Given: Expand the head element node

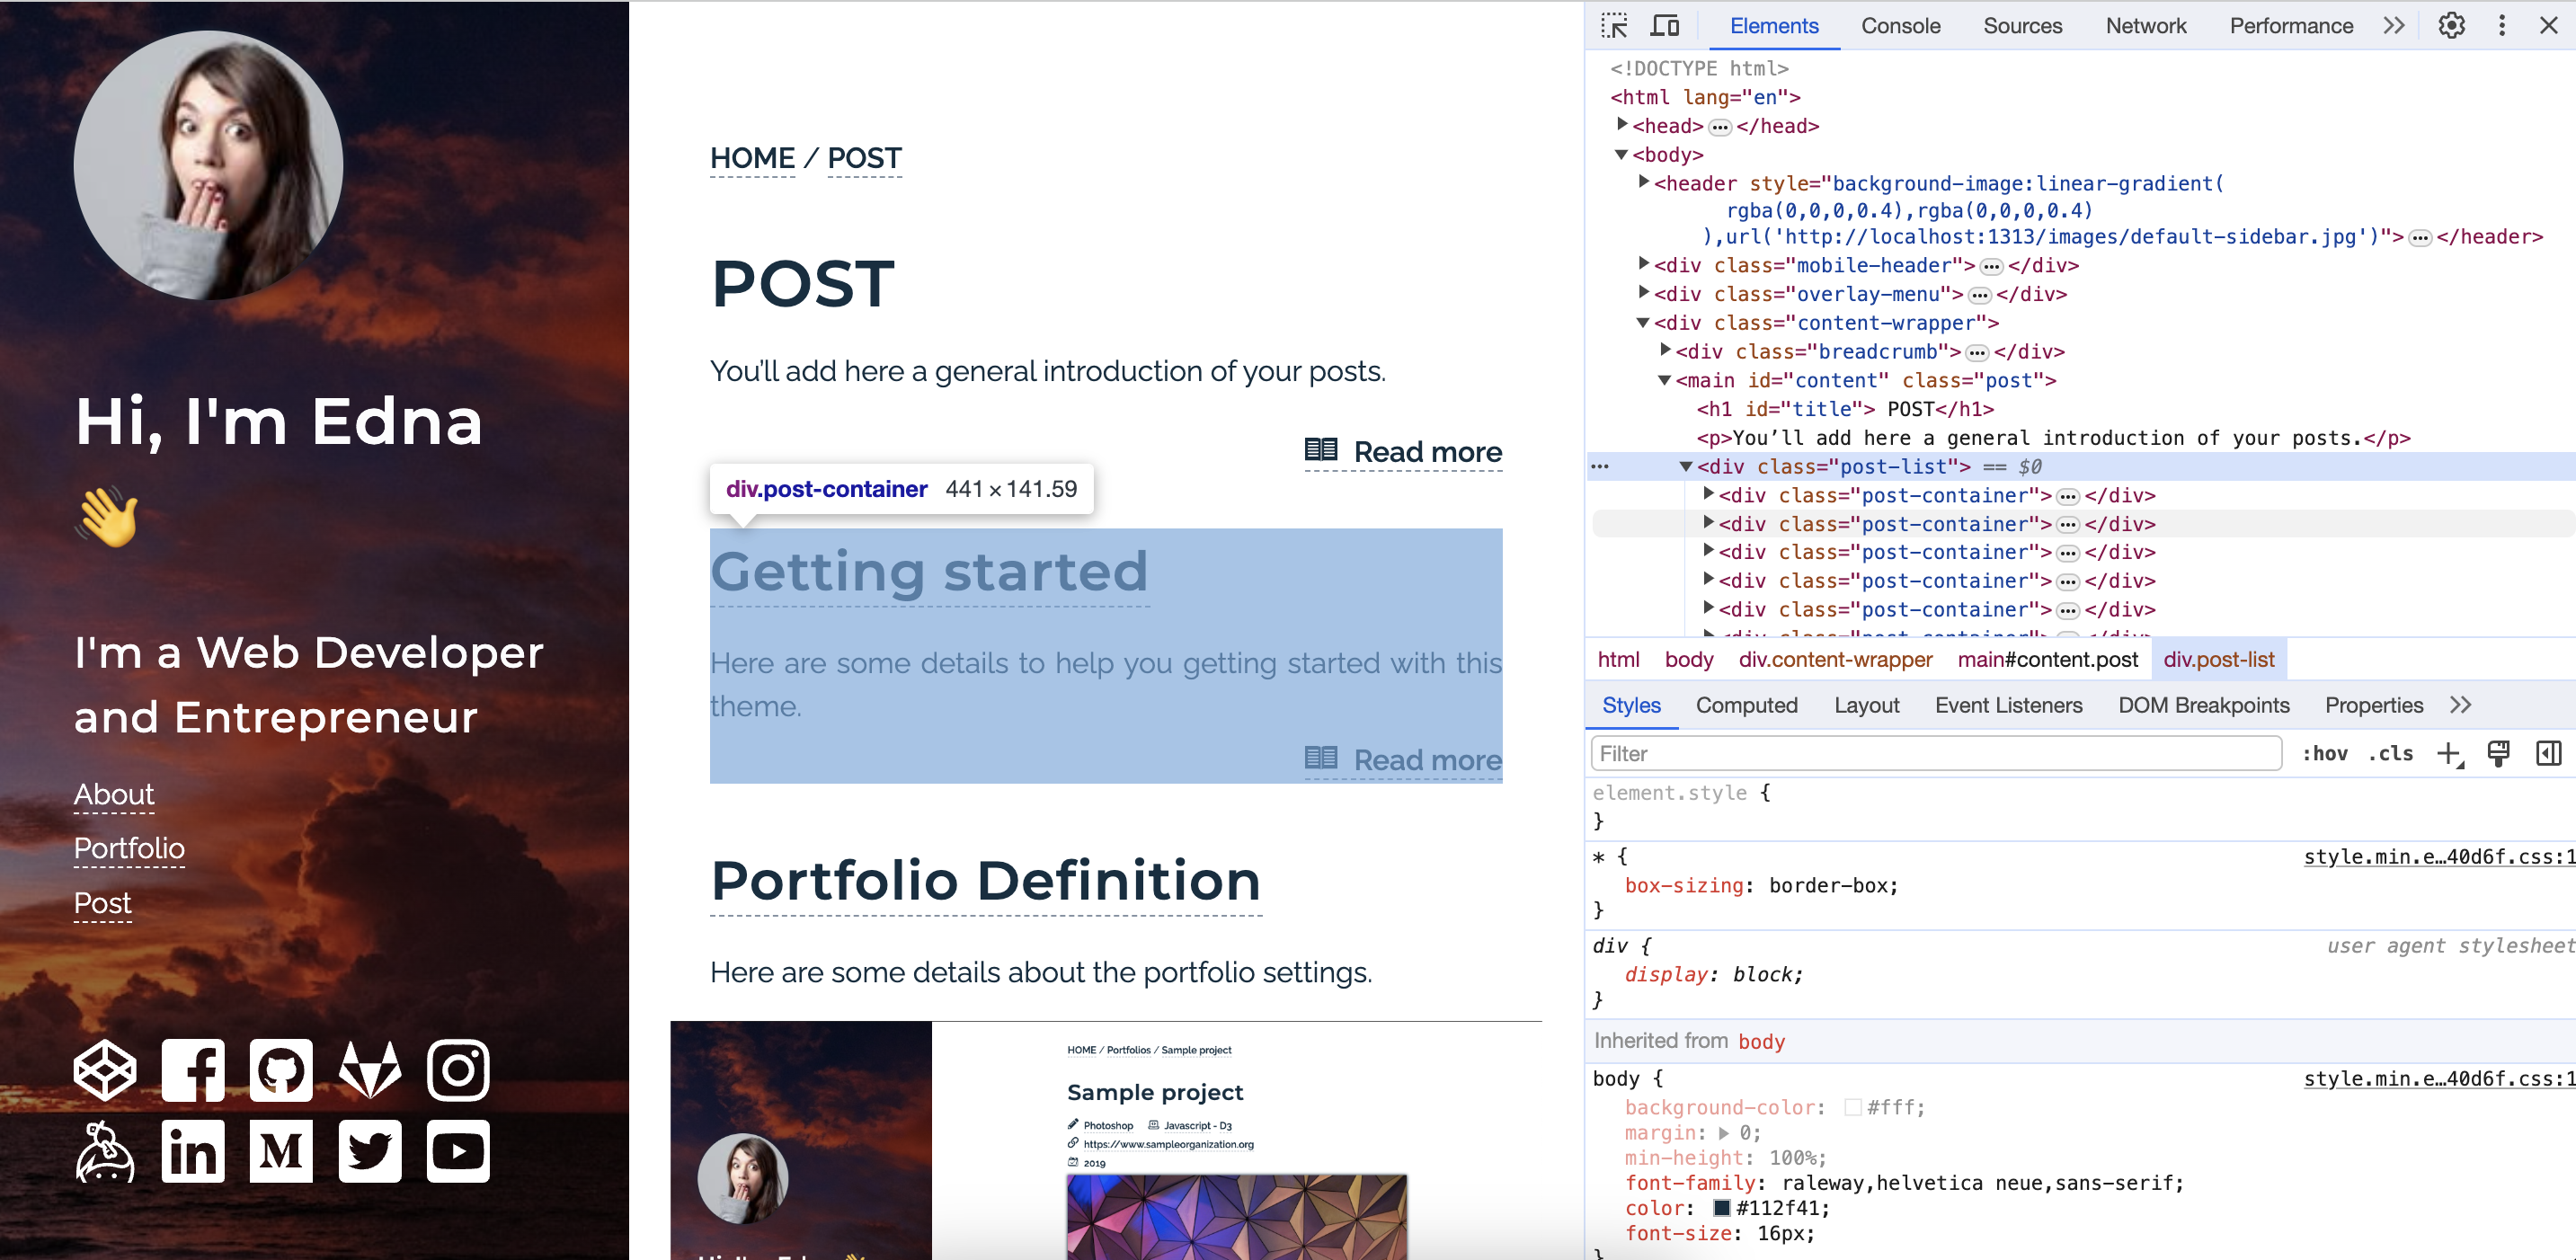Looking at the screenshot, I should 1622,125.
